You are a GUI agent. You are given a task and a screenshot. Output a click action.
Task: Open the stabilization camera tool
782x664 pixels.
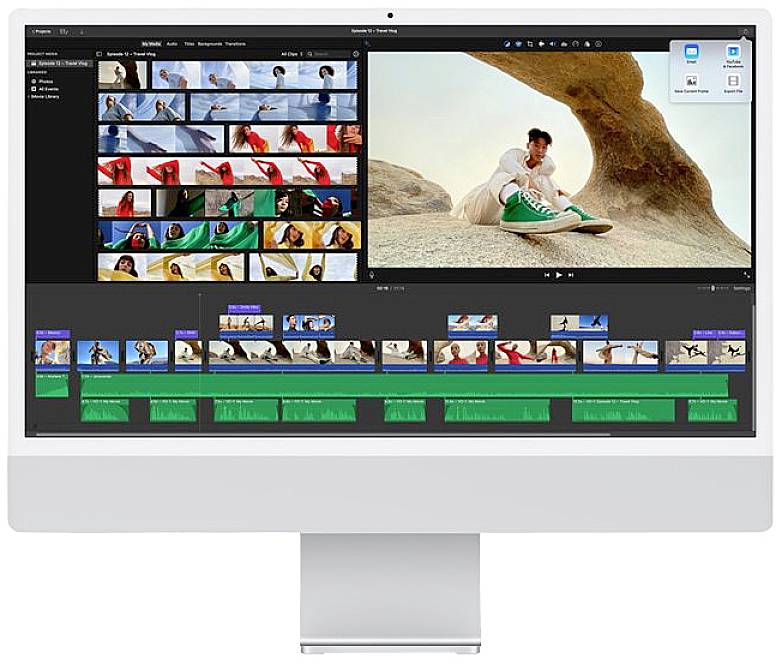point(541,44)
